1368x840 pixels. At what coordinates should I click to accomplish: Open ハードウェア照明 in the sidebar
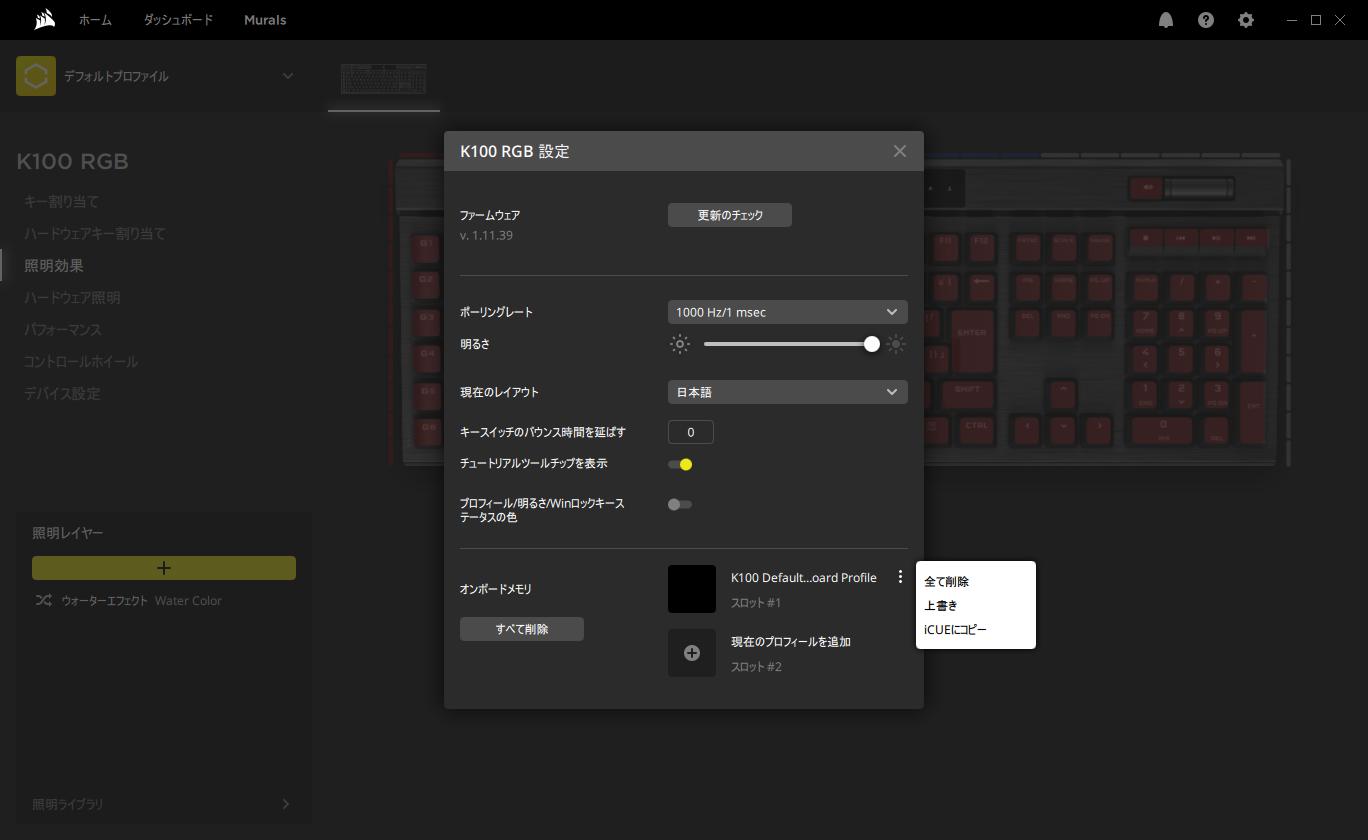coord(72,298)
